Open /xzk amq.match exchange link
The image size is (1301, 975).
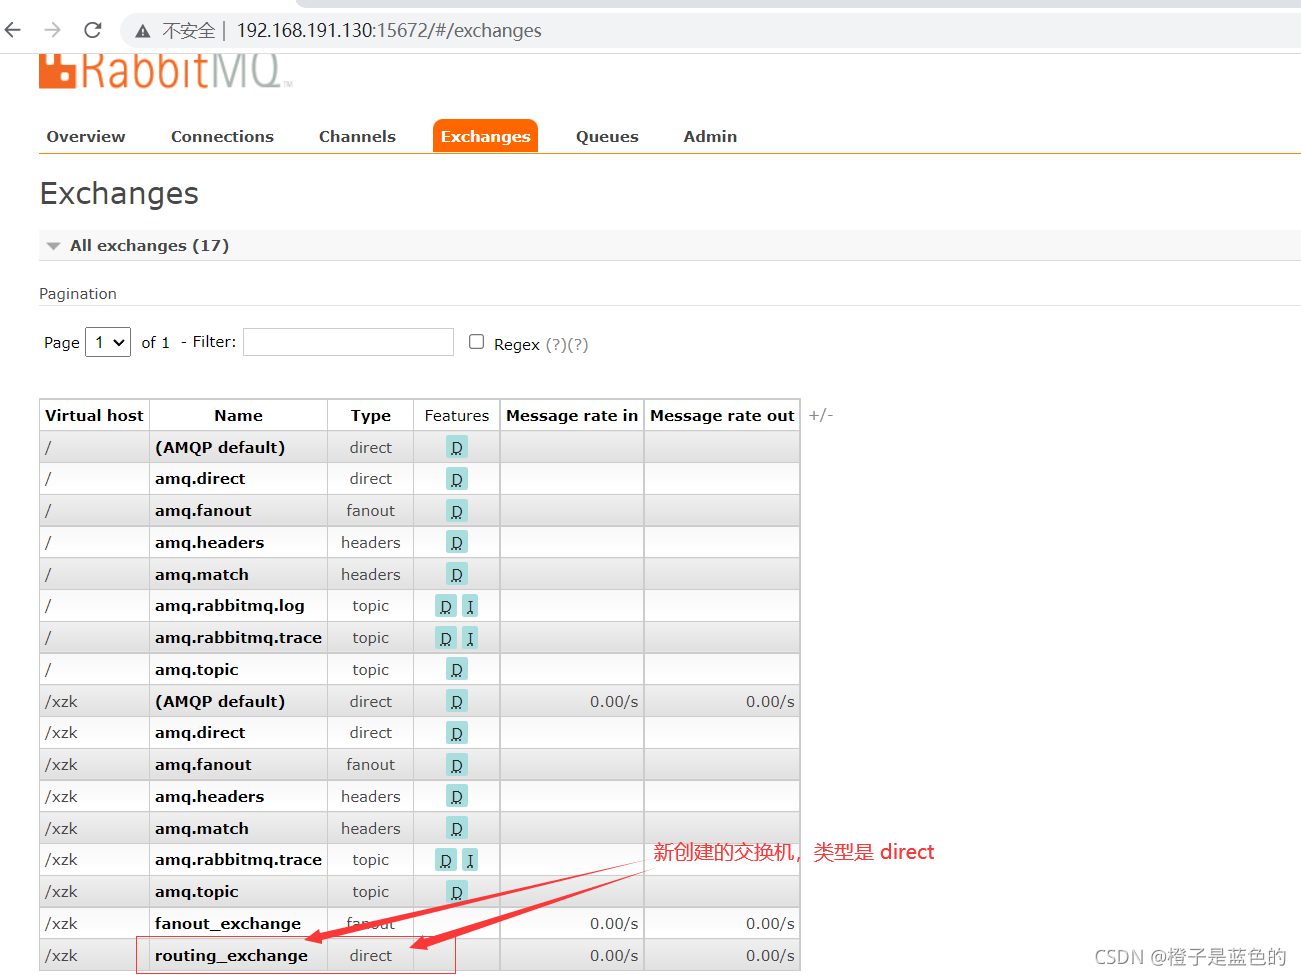[202, 829]
